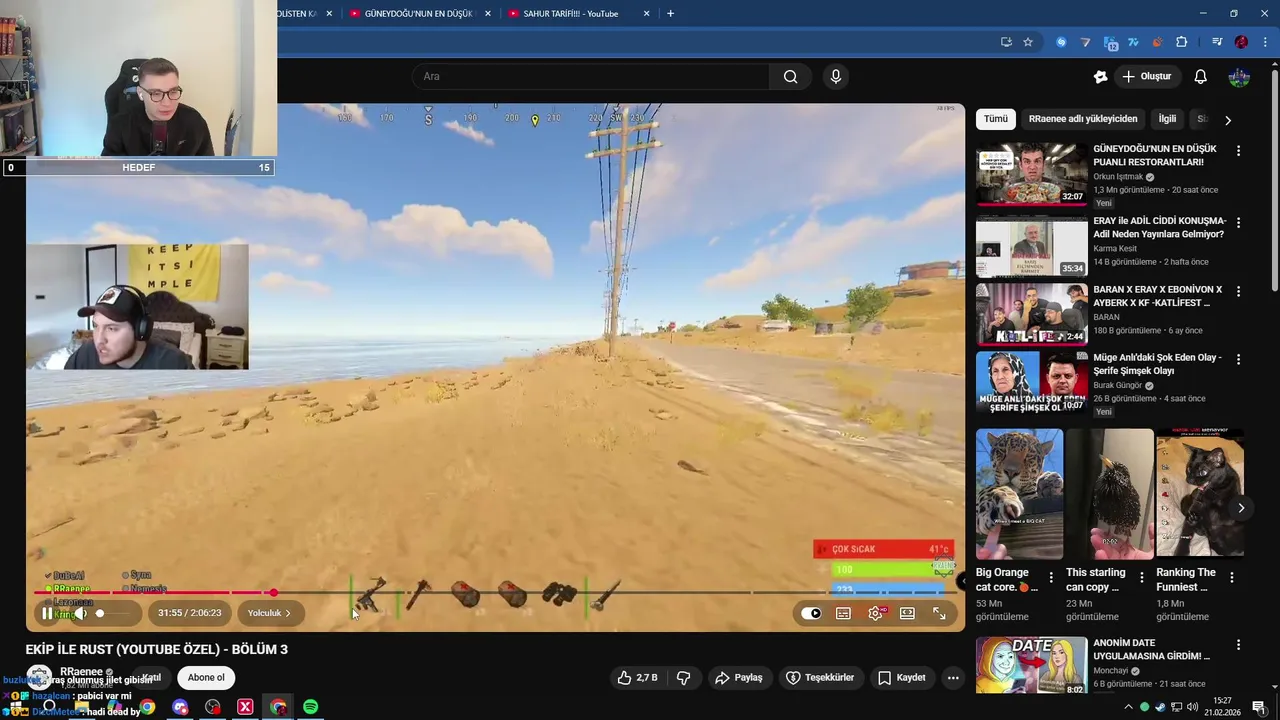Open Chrome media controls music-note icon
Viewport: 1280px width, 720px height.
pyautogui.click(x=1217, y=42)
